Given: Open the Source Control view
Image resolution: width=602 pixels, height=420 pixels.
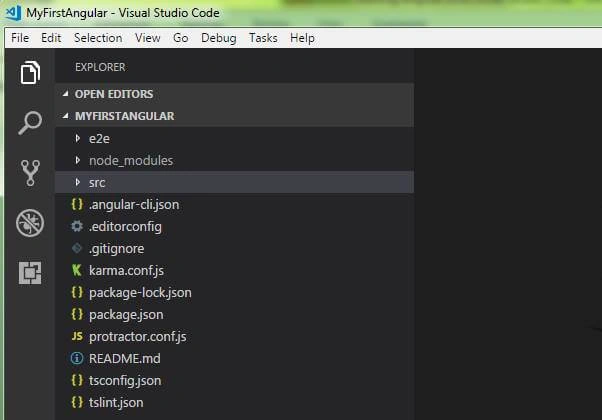Looking at the screenshot, I should (x=30, y=173).
